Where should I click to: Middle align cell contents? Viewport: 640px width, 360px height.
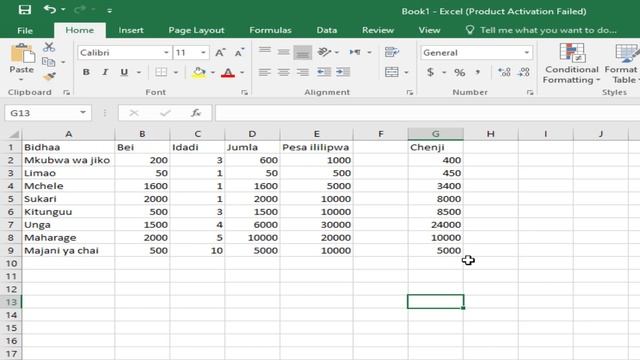point(283,51)
